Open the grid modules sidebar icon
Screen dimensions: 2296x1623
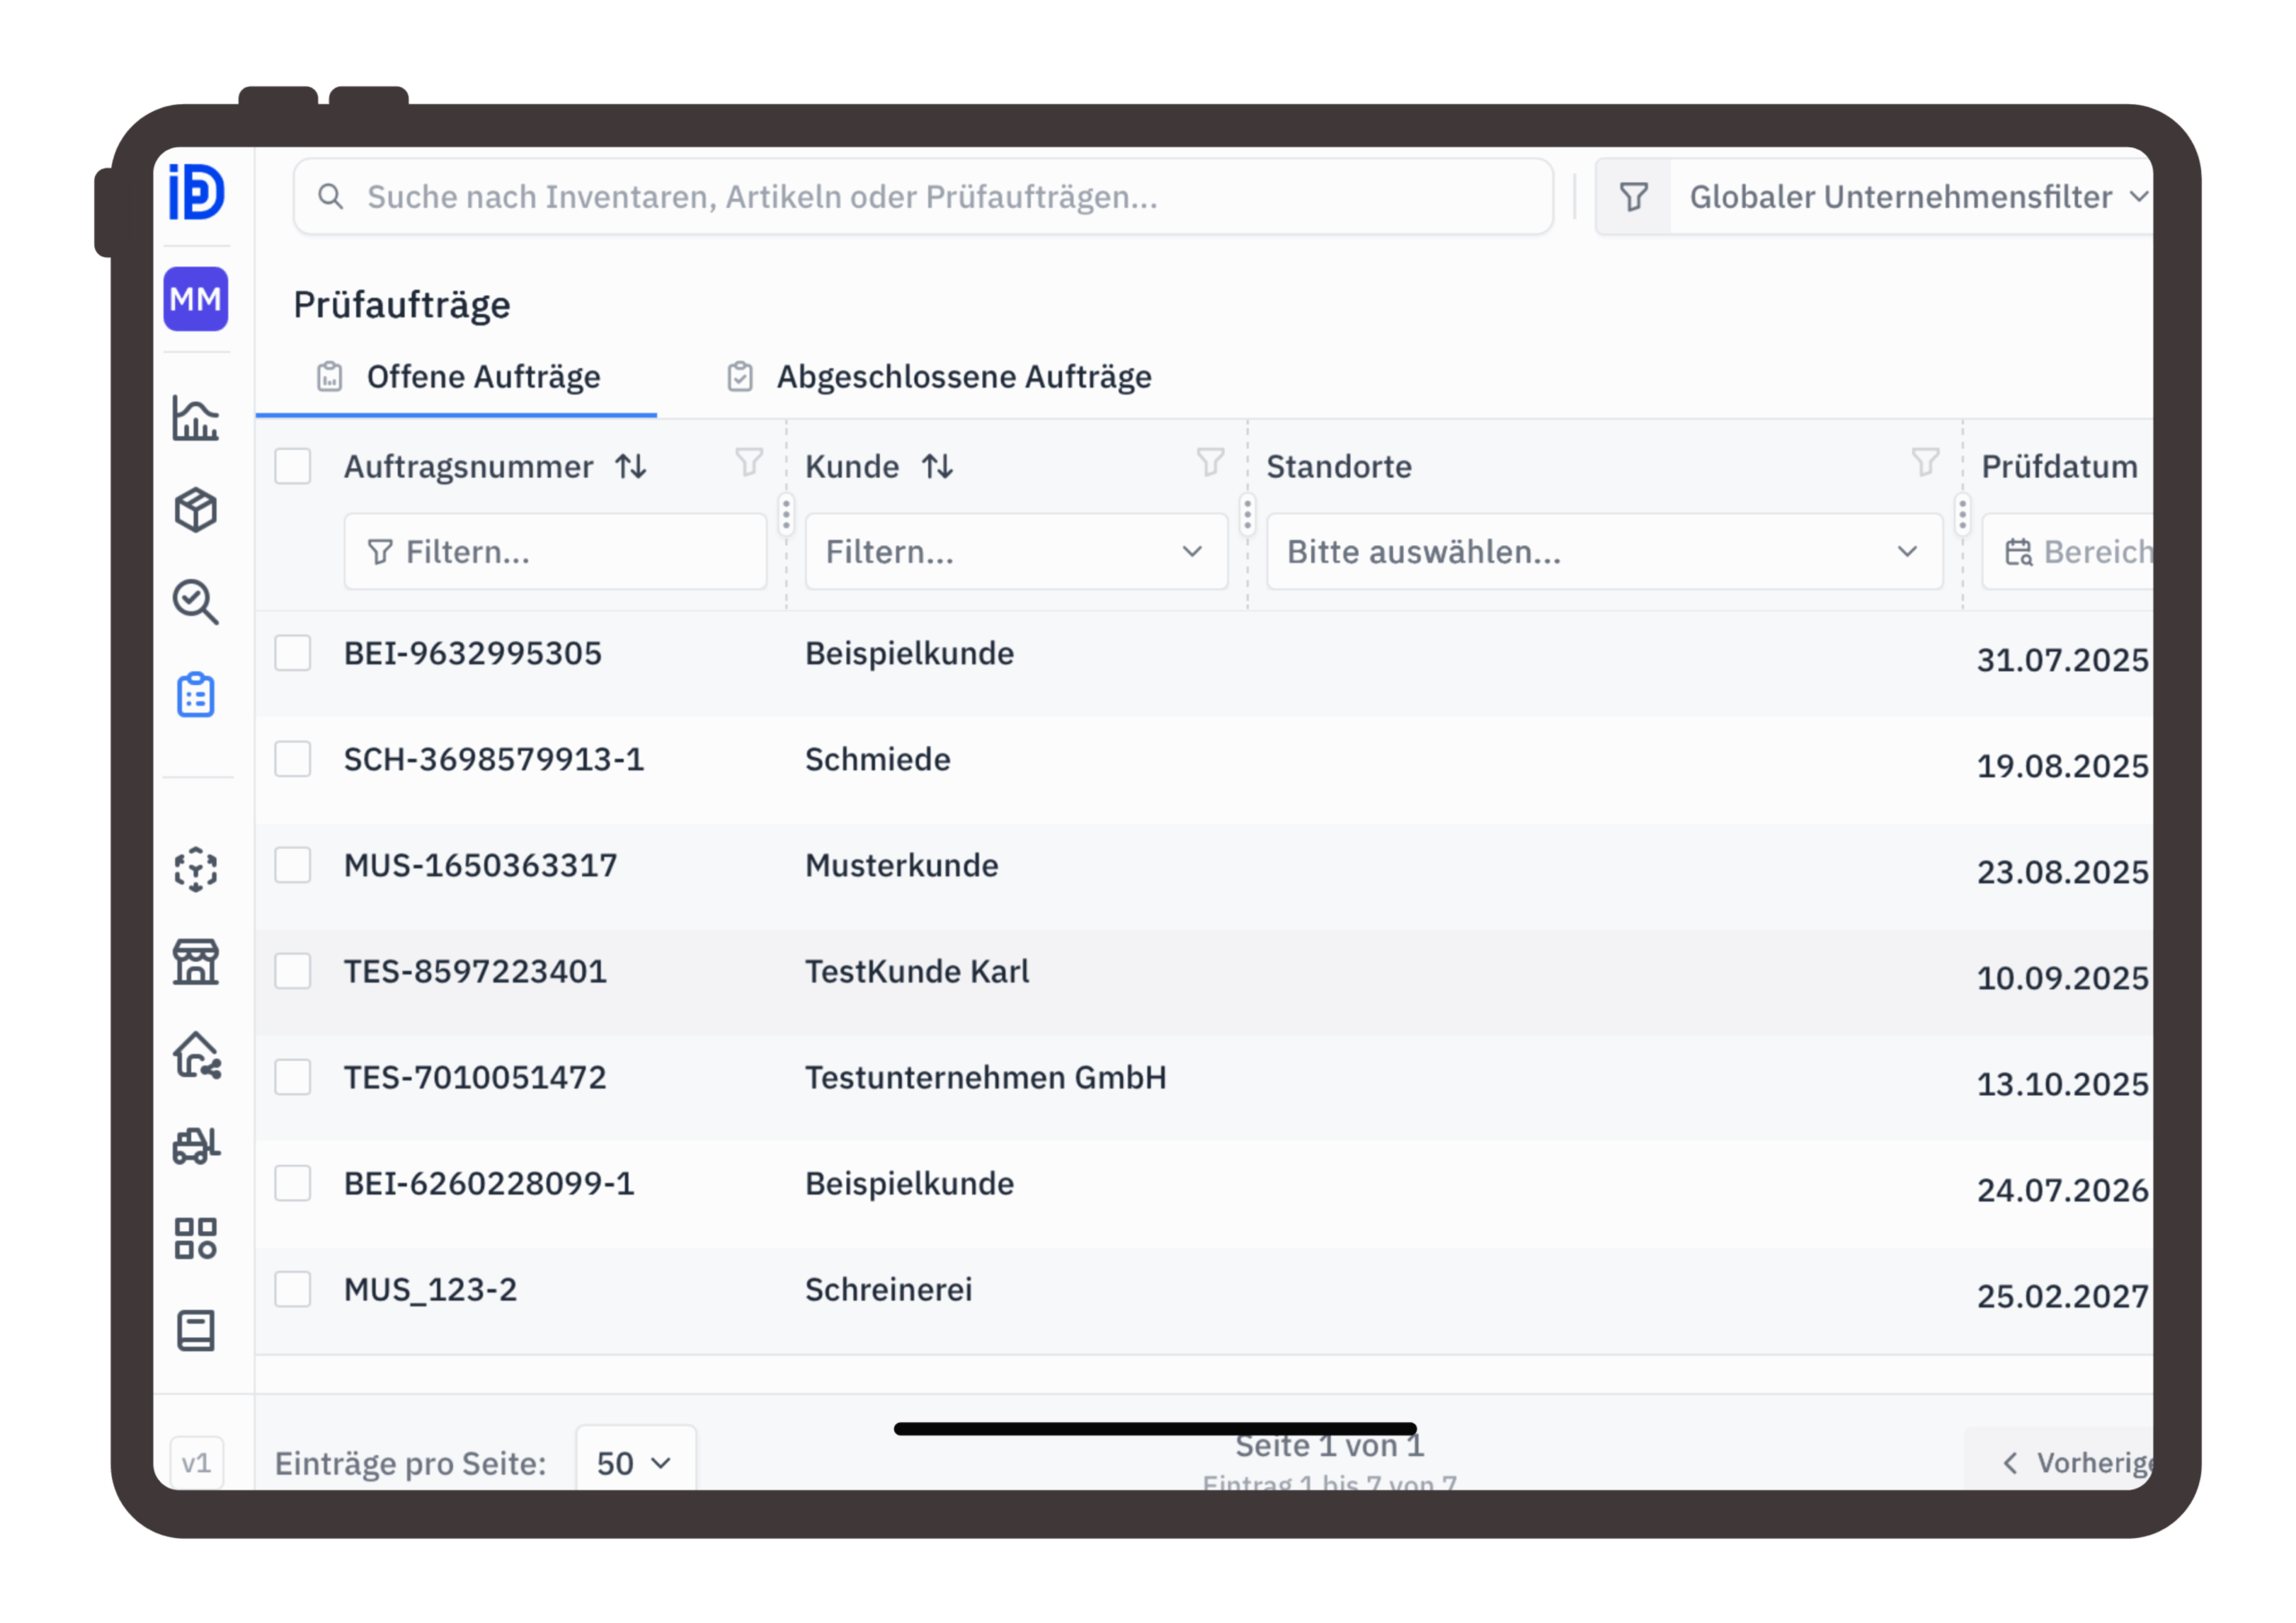point(196,1239)
